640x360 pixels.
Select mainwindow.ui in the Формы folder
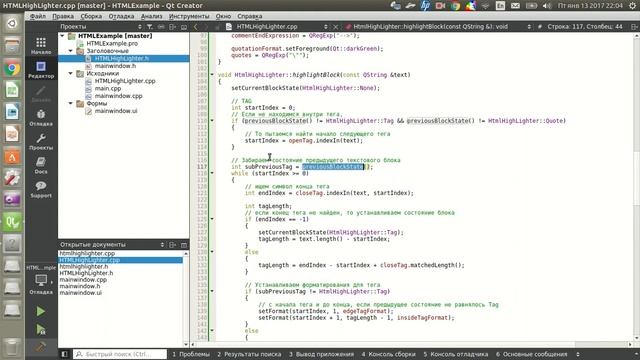pyautogui.click(x=116, y=111)
